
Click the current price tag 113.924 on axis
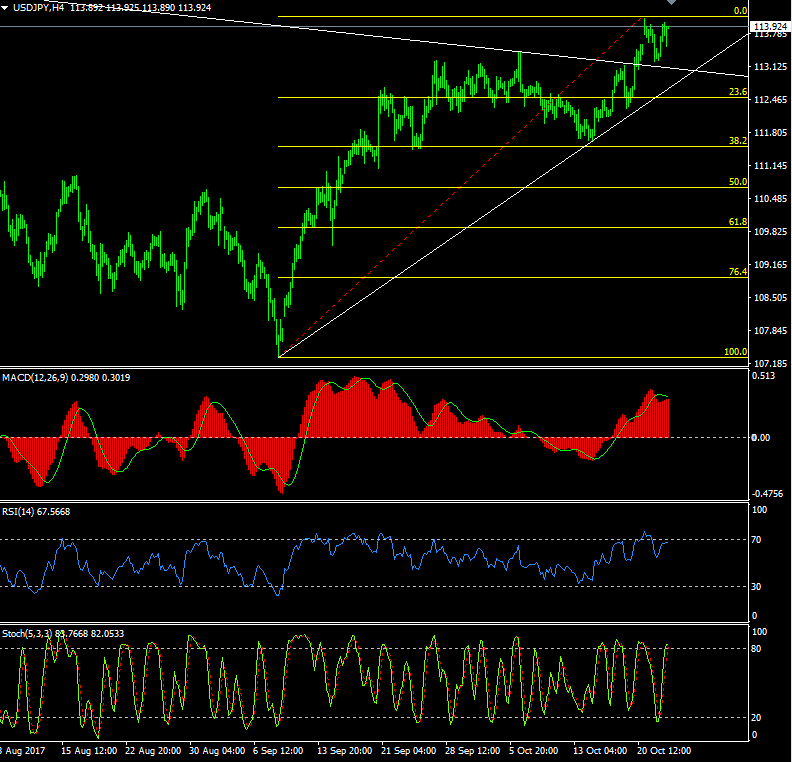coord(770,26)
